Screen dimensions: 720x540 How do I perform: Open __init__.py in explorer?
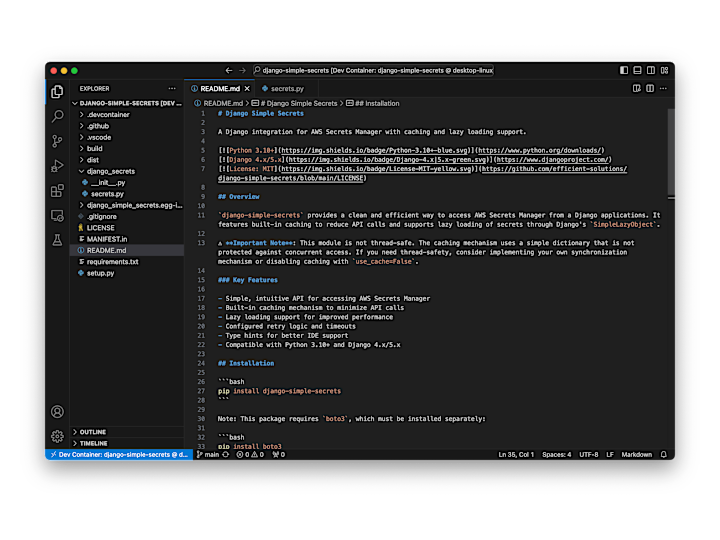[127, 183]
